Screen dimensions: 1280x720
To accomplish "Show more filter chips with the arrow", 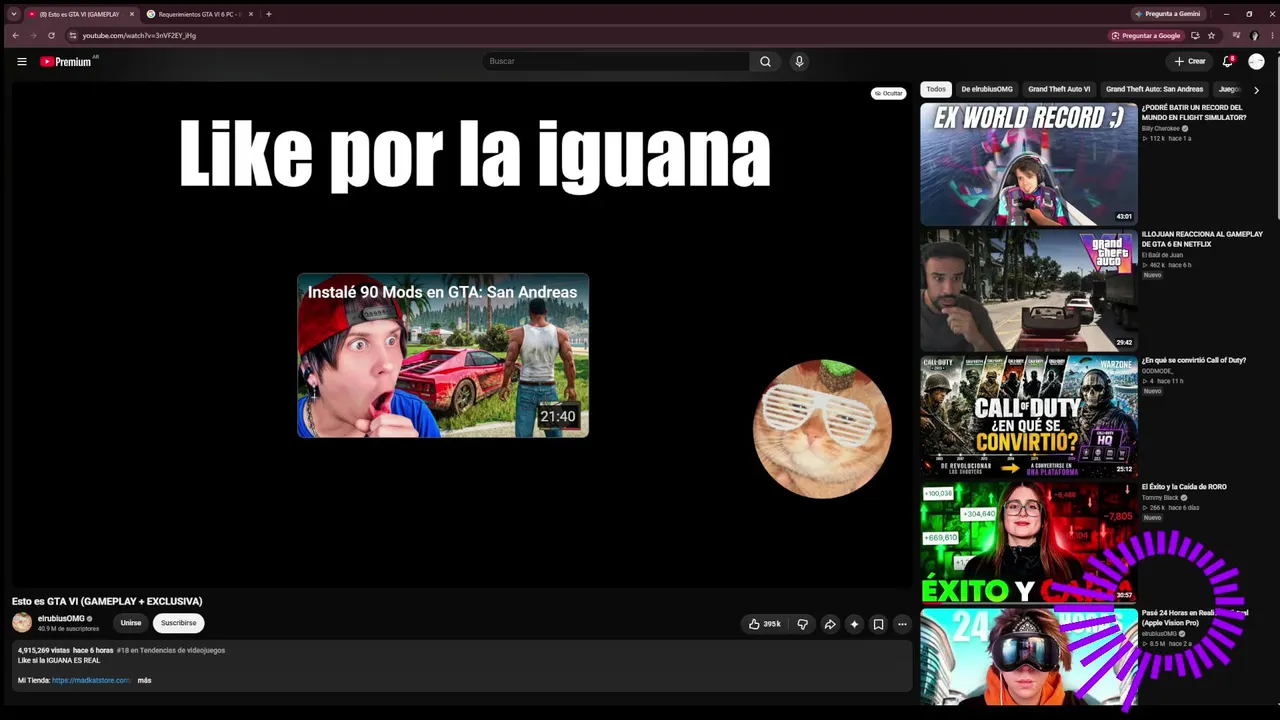I will pos(1256,90).
